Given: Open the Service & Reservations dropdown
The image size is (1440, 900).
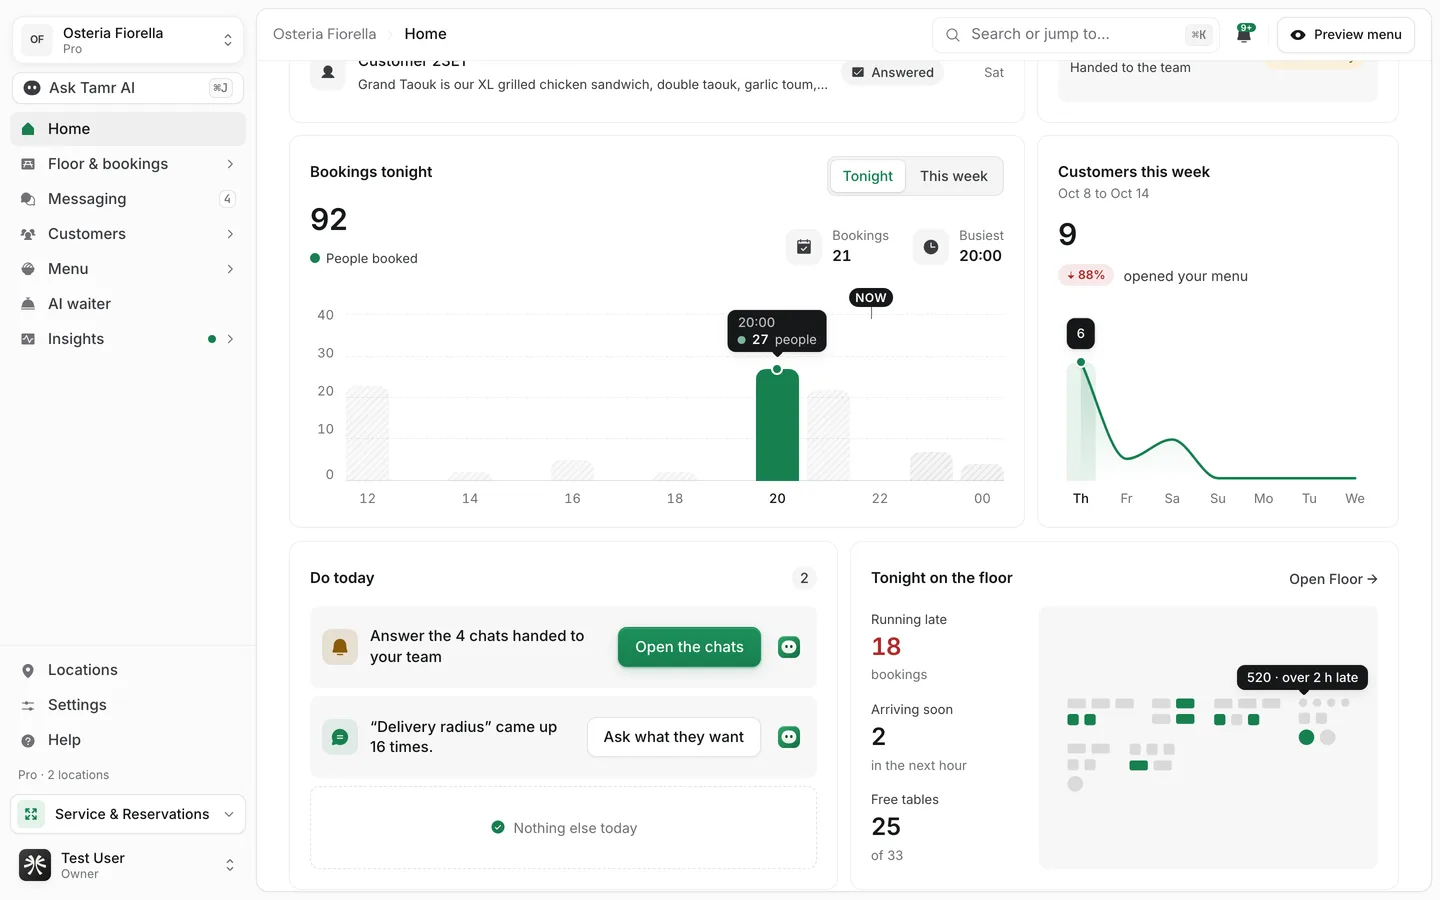Looking at the screenshot, I should pyautogui.click(x=128, y=814).
